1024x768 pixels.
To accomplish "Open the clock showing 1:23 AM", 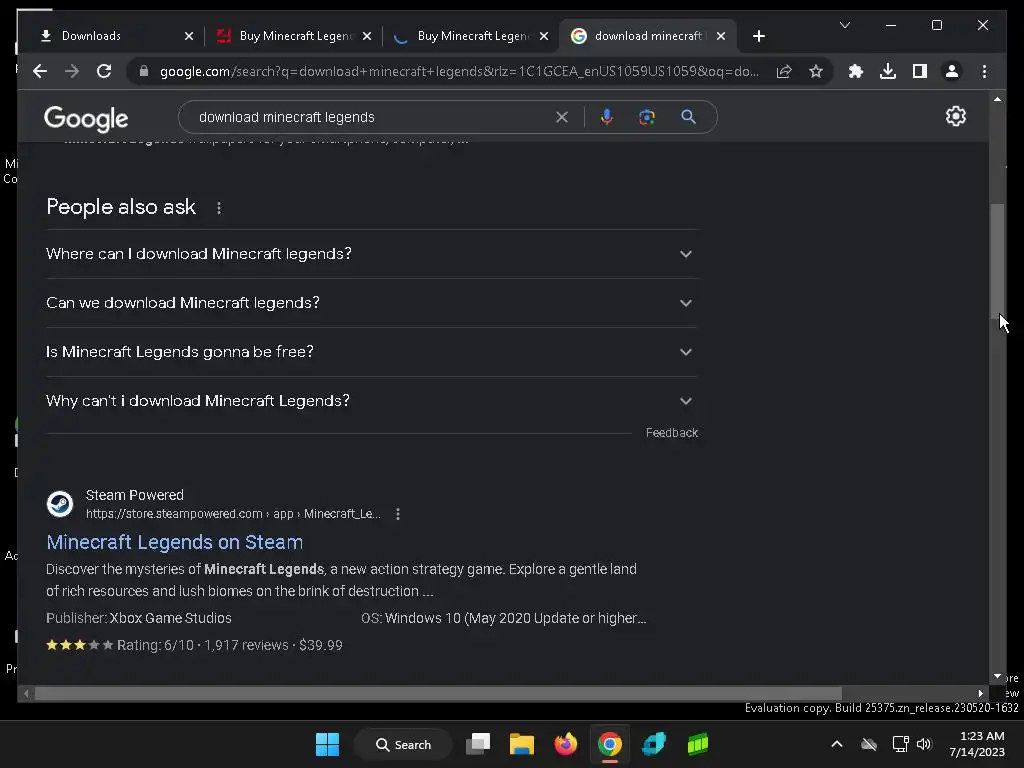I will pyautogui.click(x=978, y=744).
